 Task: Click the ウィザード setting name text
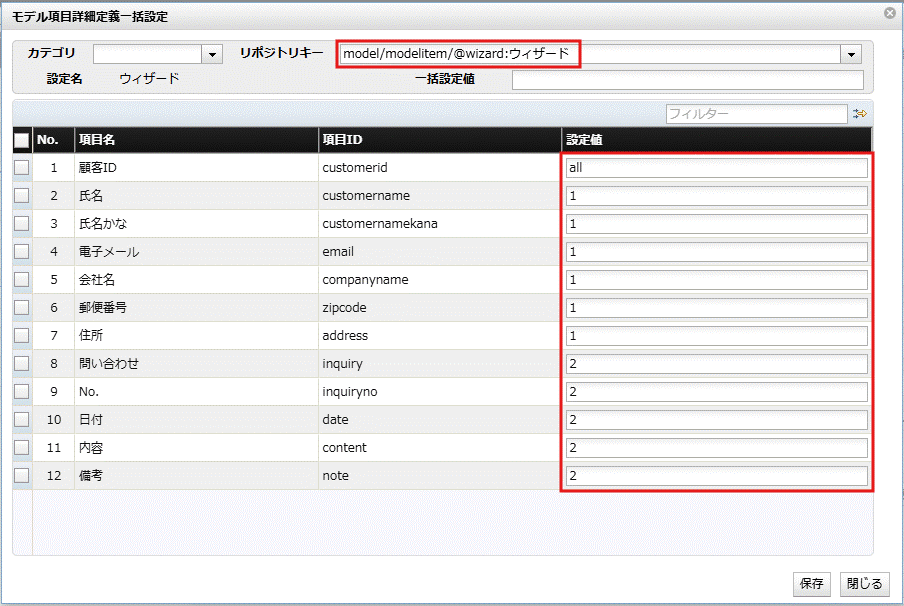[149, 78]
